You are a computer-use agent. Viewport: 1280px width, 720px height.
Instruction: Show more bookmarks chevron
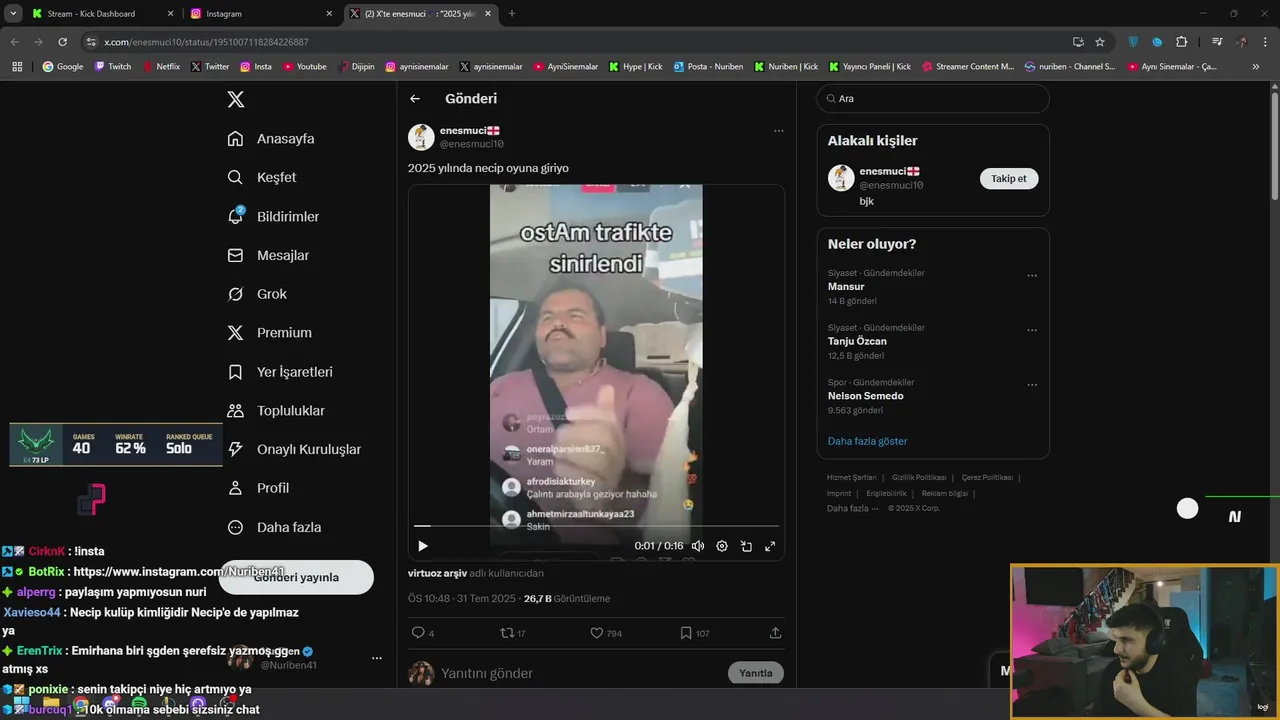(x=1256, y=67)
